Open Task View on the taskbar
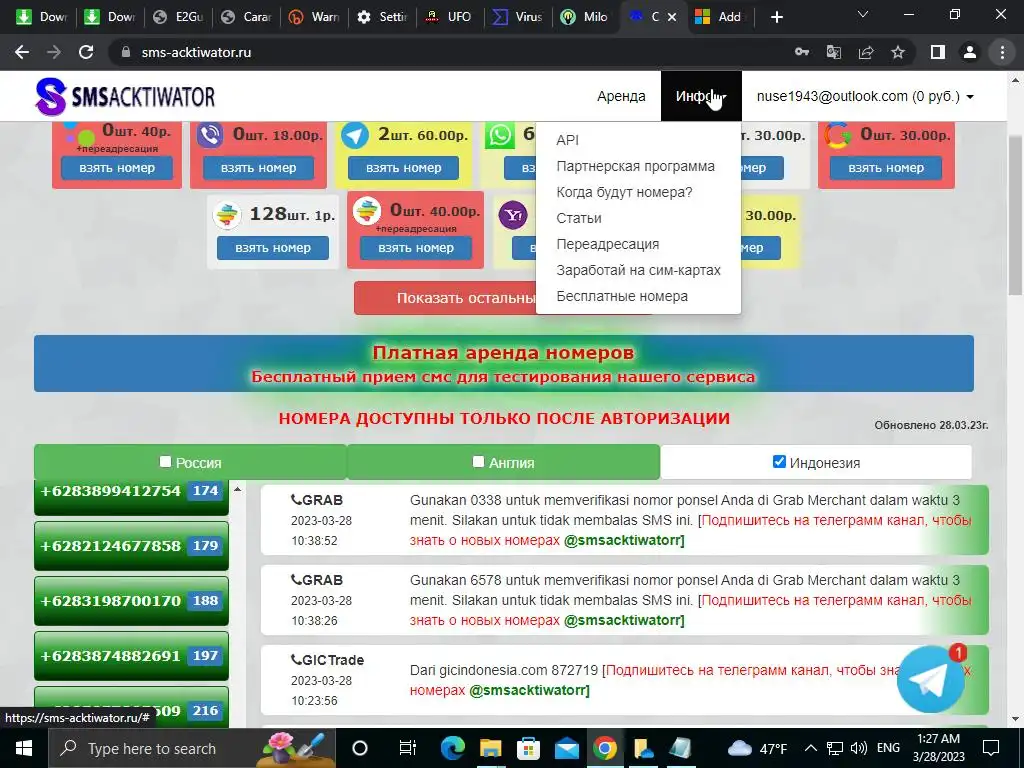1024x768 pixels. [407, 748]
